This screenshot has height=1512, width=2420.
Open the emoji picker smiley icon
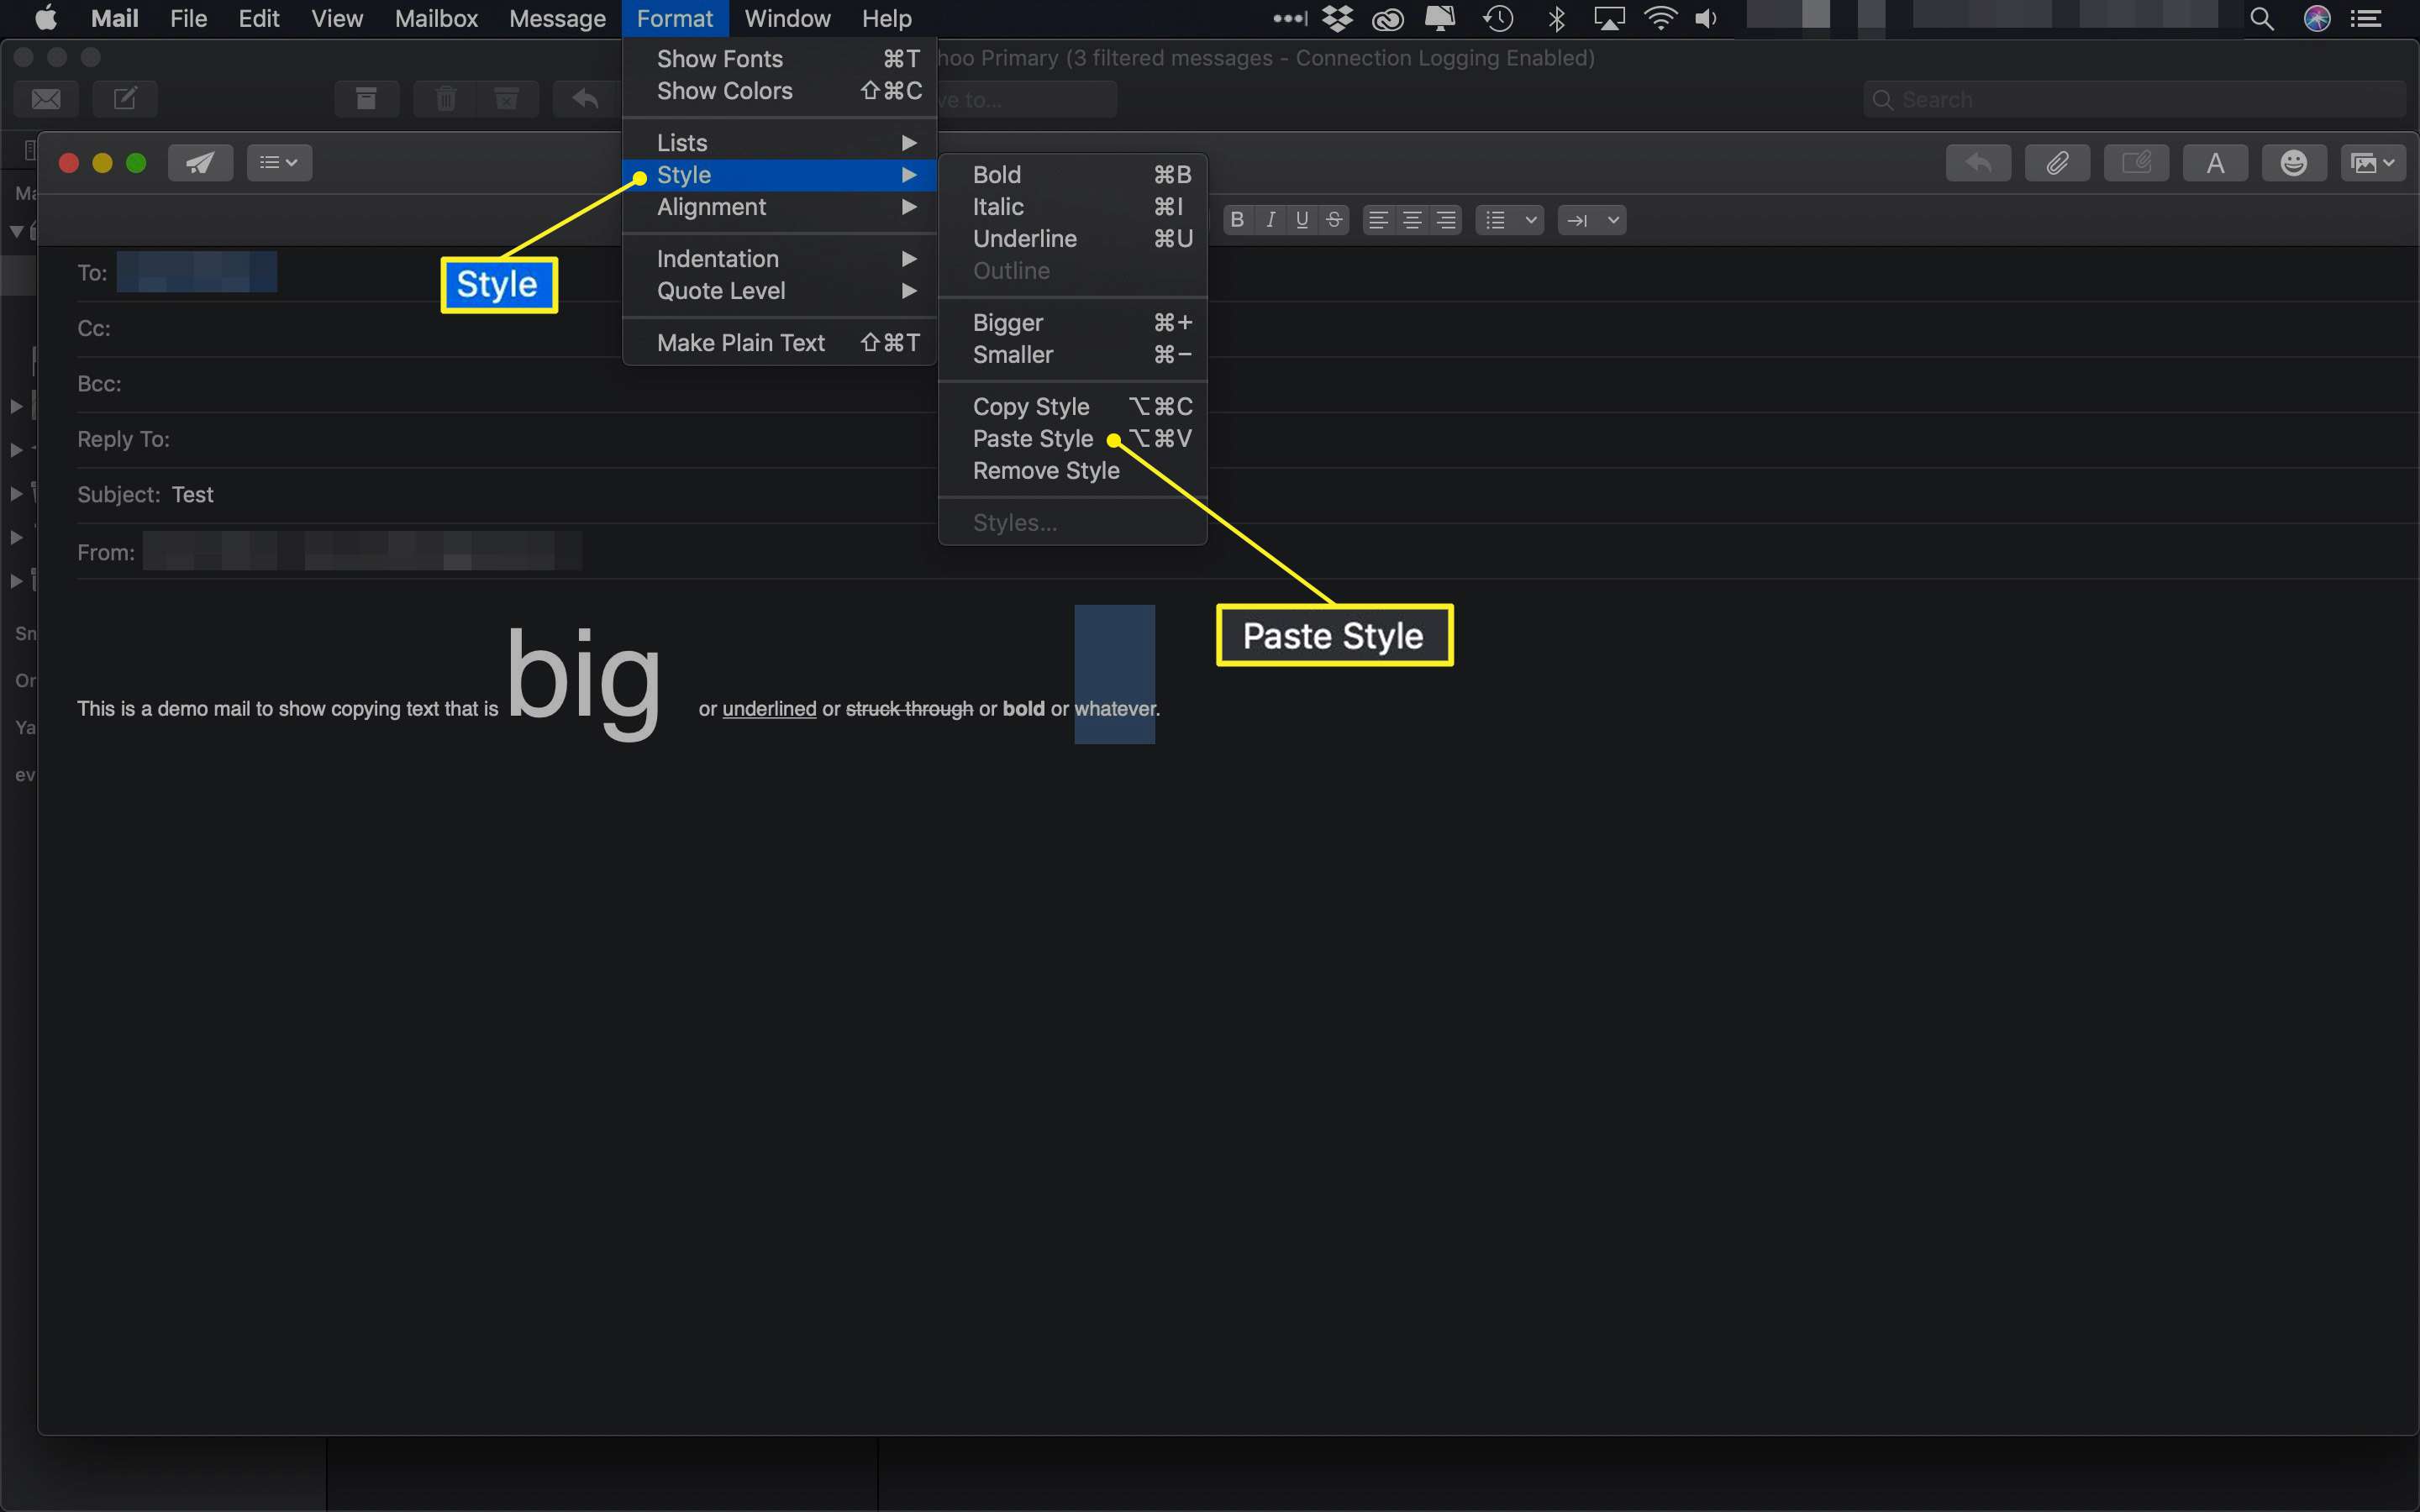(x=2294, y=163)
